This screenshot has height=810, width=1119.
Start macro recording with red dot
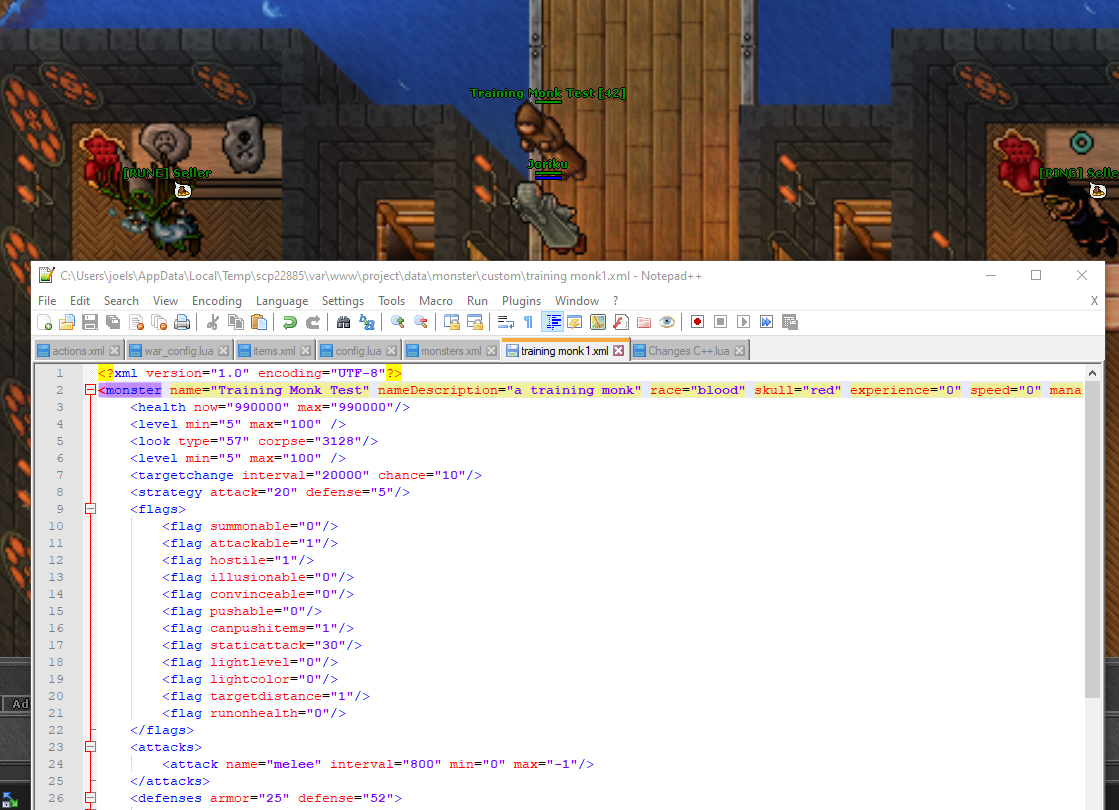697,323
